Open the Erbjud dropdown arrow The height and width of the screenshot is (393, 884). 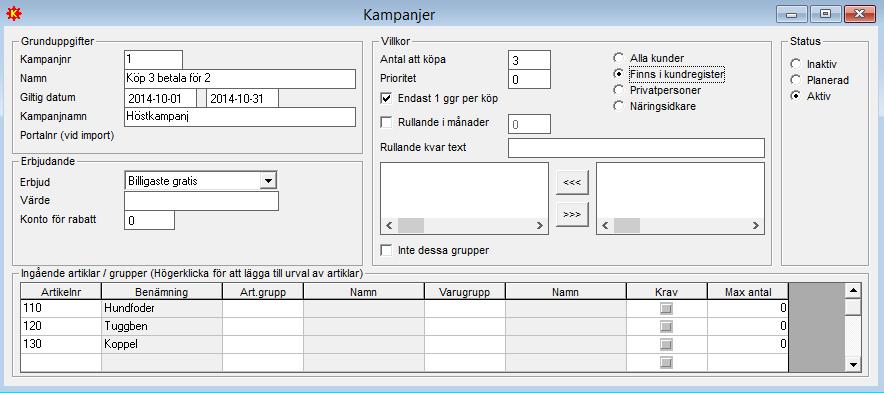coord(268,180)
